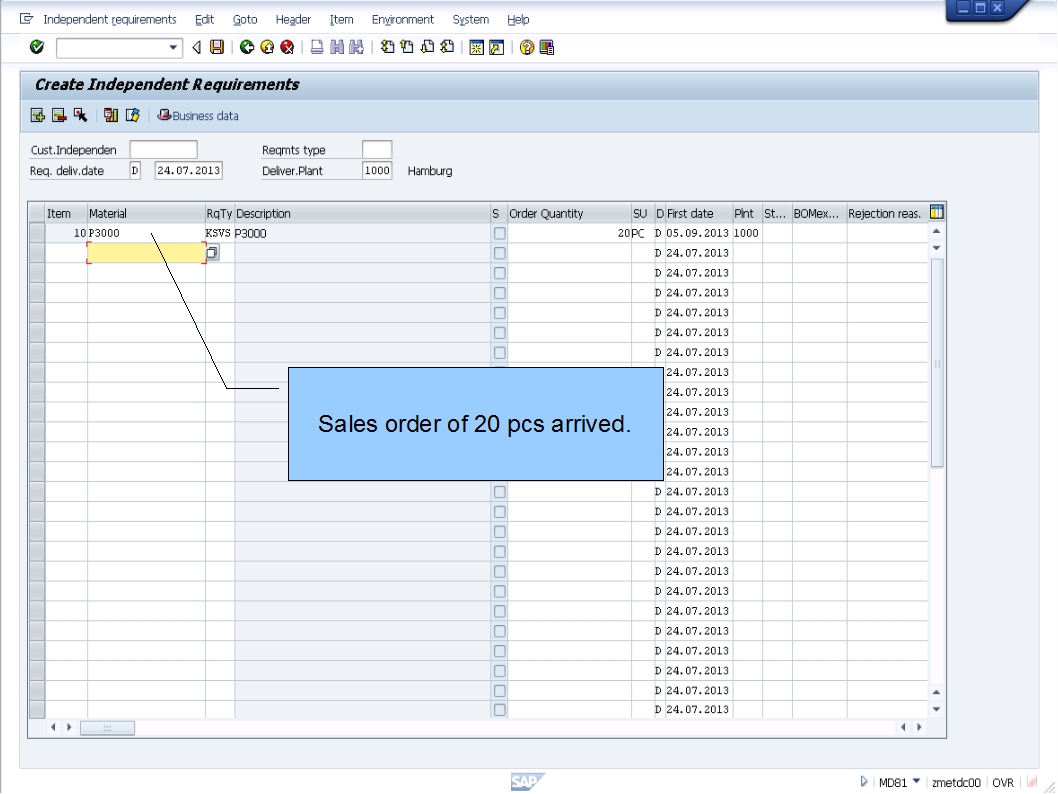Tick the S checkbox on the second table row
The image size is (1058, 794).
point(499,252)
